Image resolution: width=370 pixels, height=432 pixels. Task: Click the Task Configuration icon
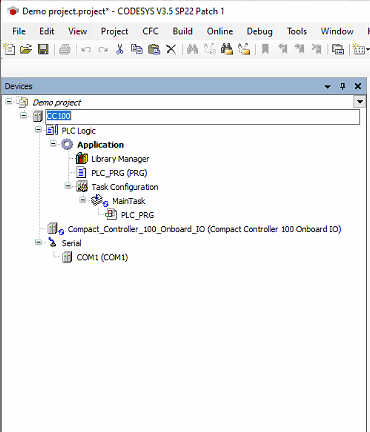82,187
